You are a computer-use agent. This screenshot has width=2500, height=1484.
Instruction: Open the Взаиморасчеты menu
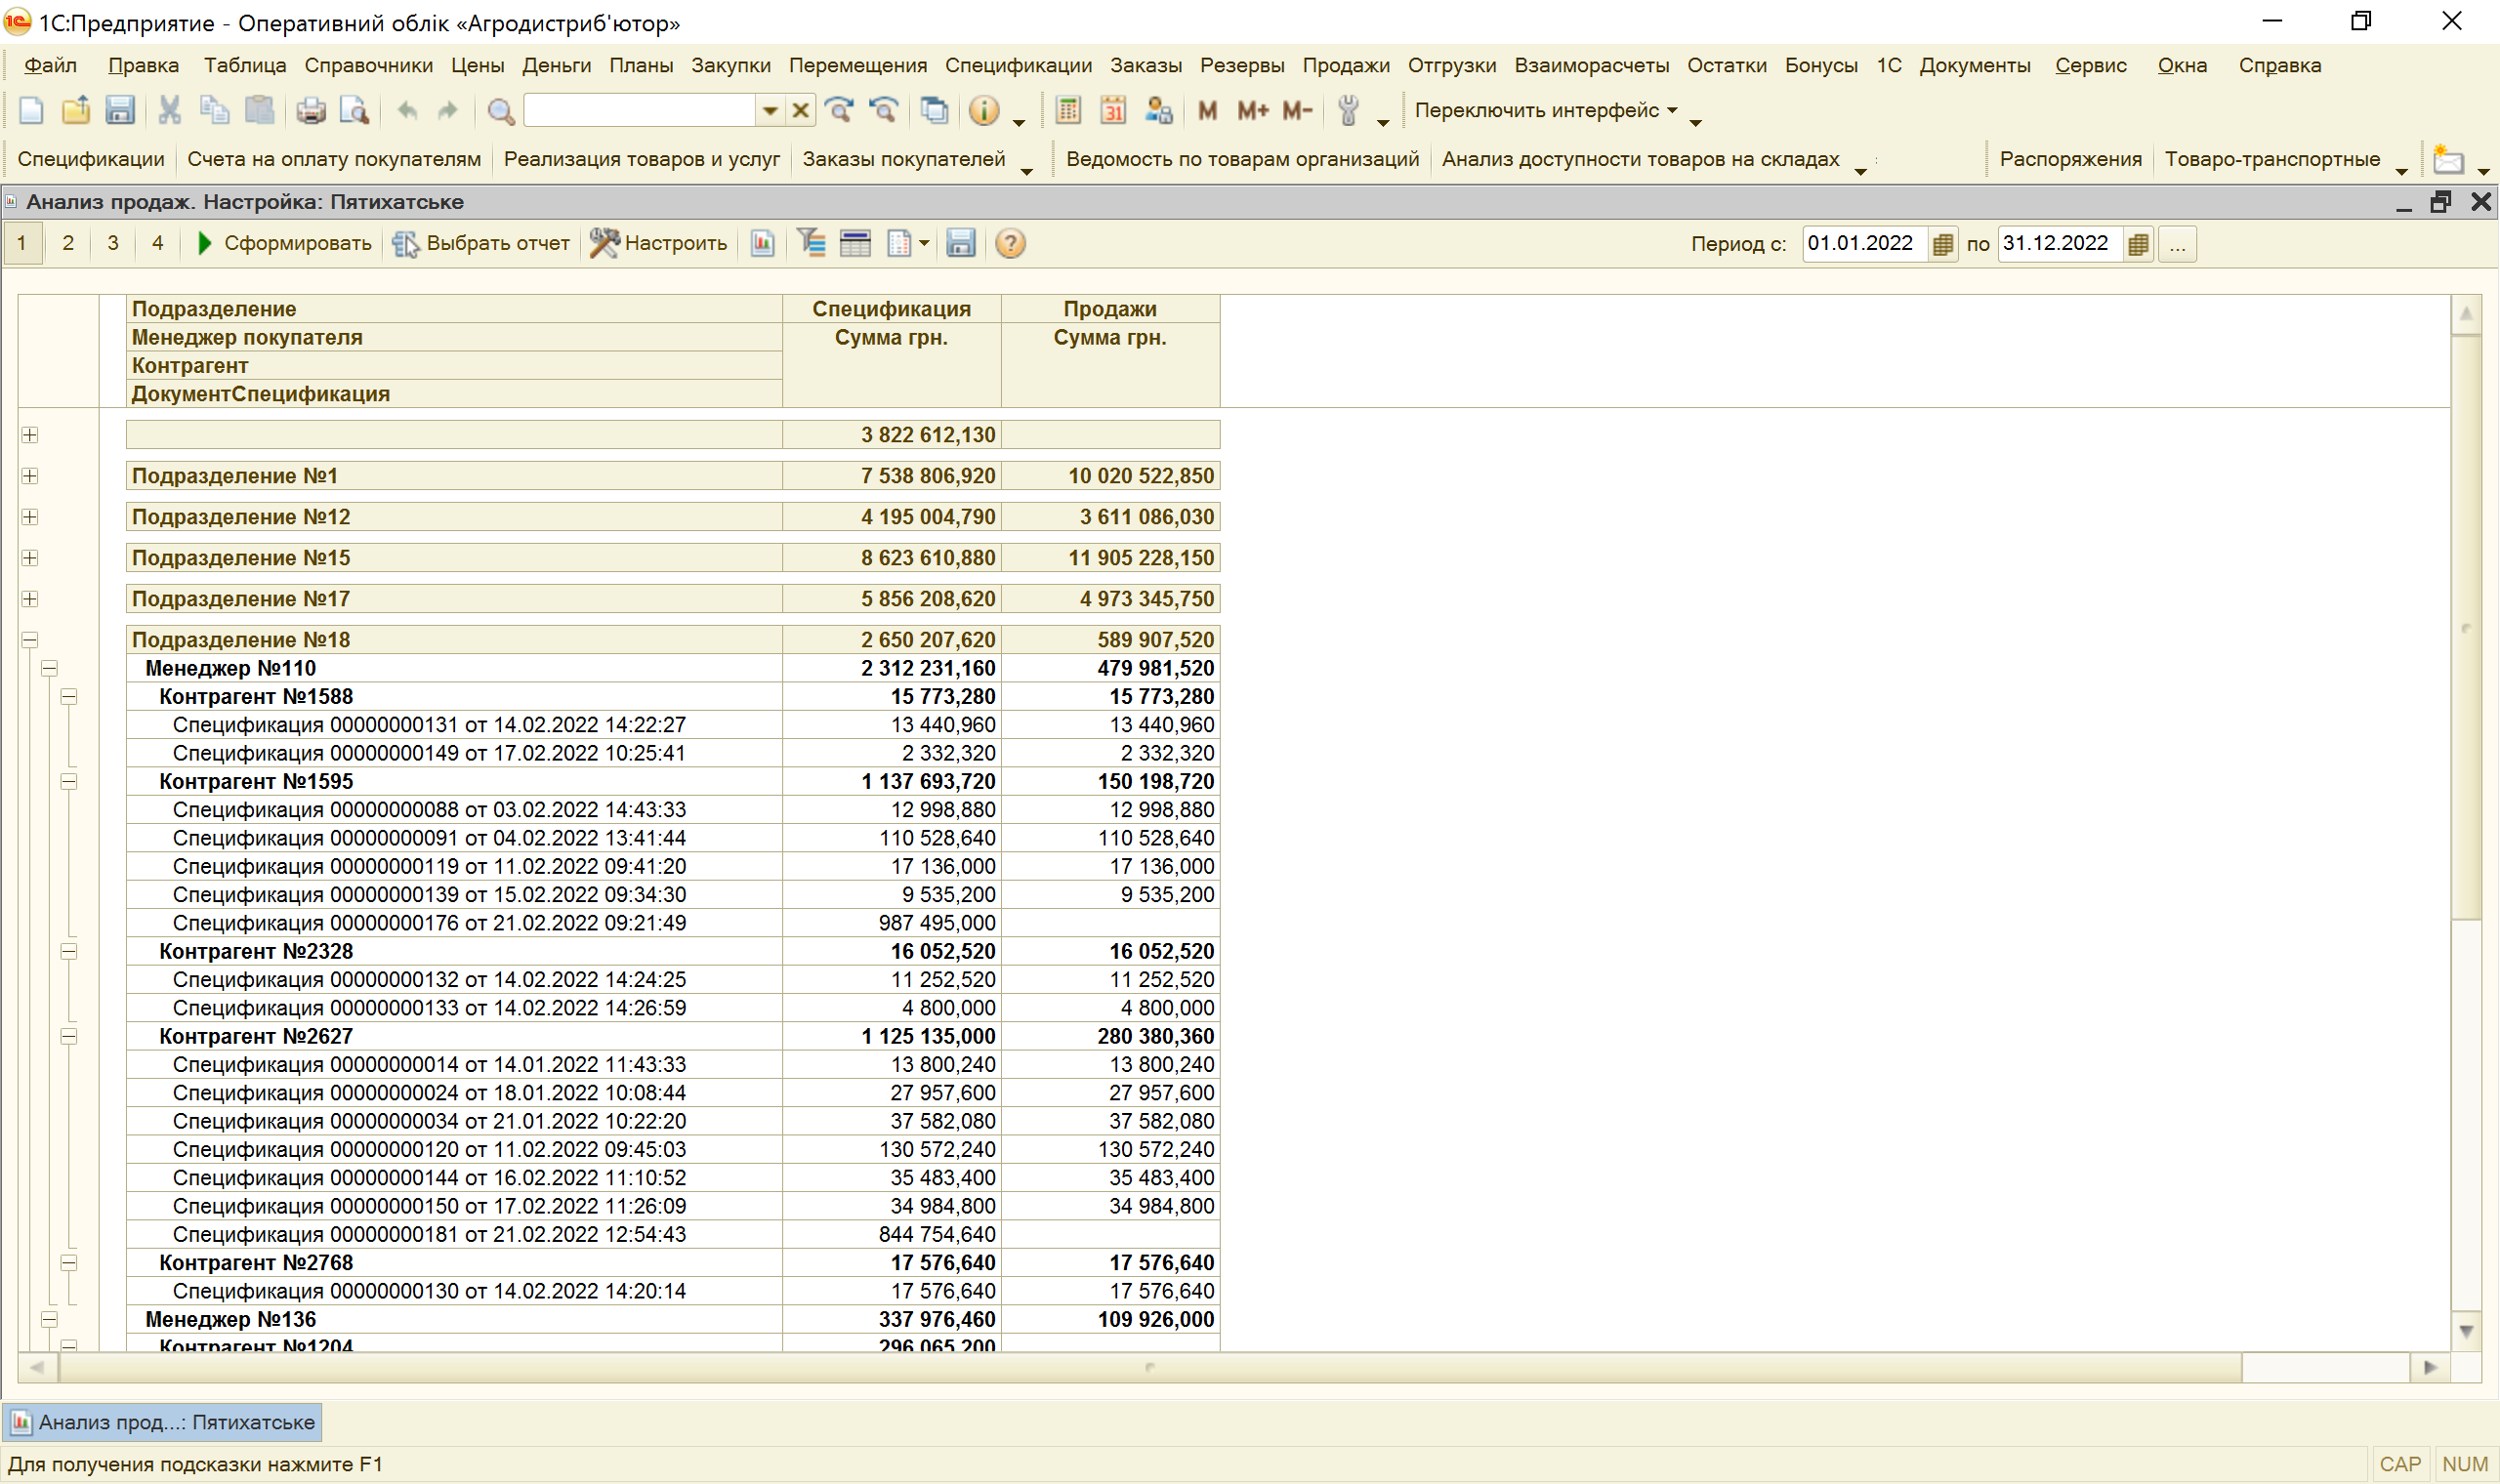pyautogui.click(x=1591, y=66)
